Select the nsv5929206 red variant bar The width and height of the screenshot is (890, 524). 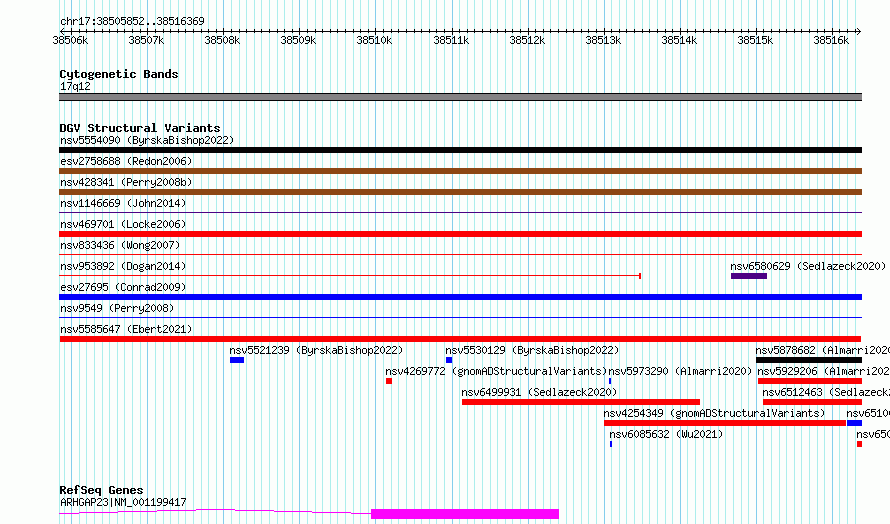(810, 381)
